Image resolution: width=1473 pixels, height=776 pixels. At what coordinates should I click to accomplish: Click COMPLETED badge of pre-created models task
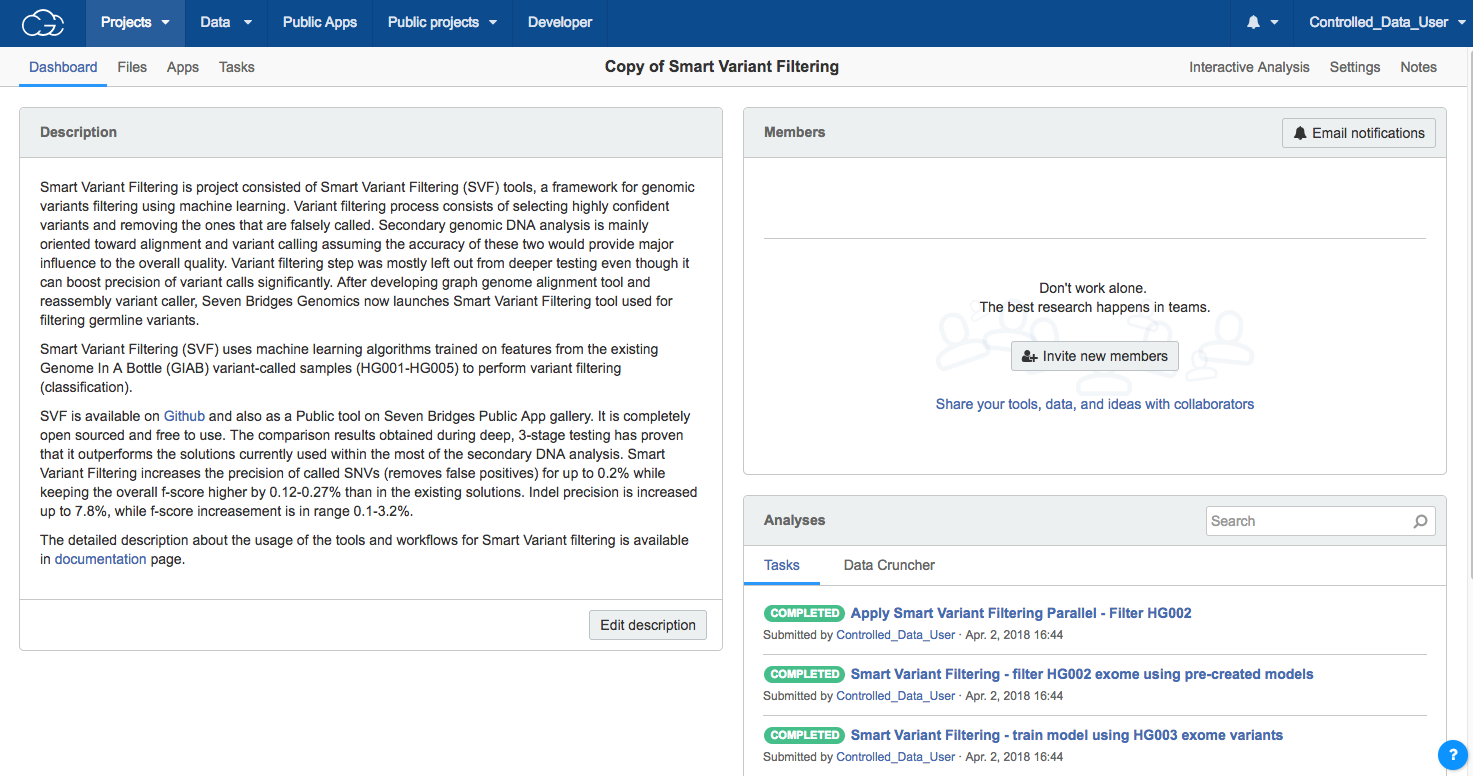click(x=804, y=674)
